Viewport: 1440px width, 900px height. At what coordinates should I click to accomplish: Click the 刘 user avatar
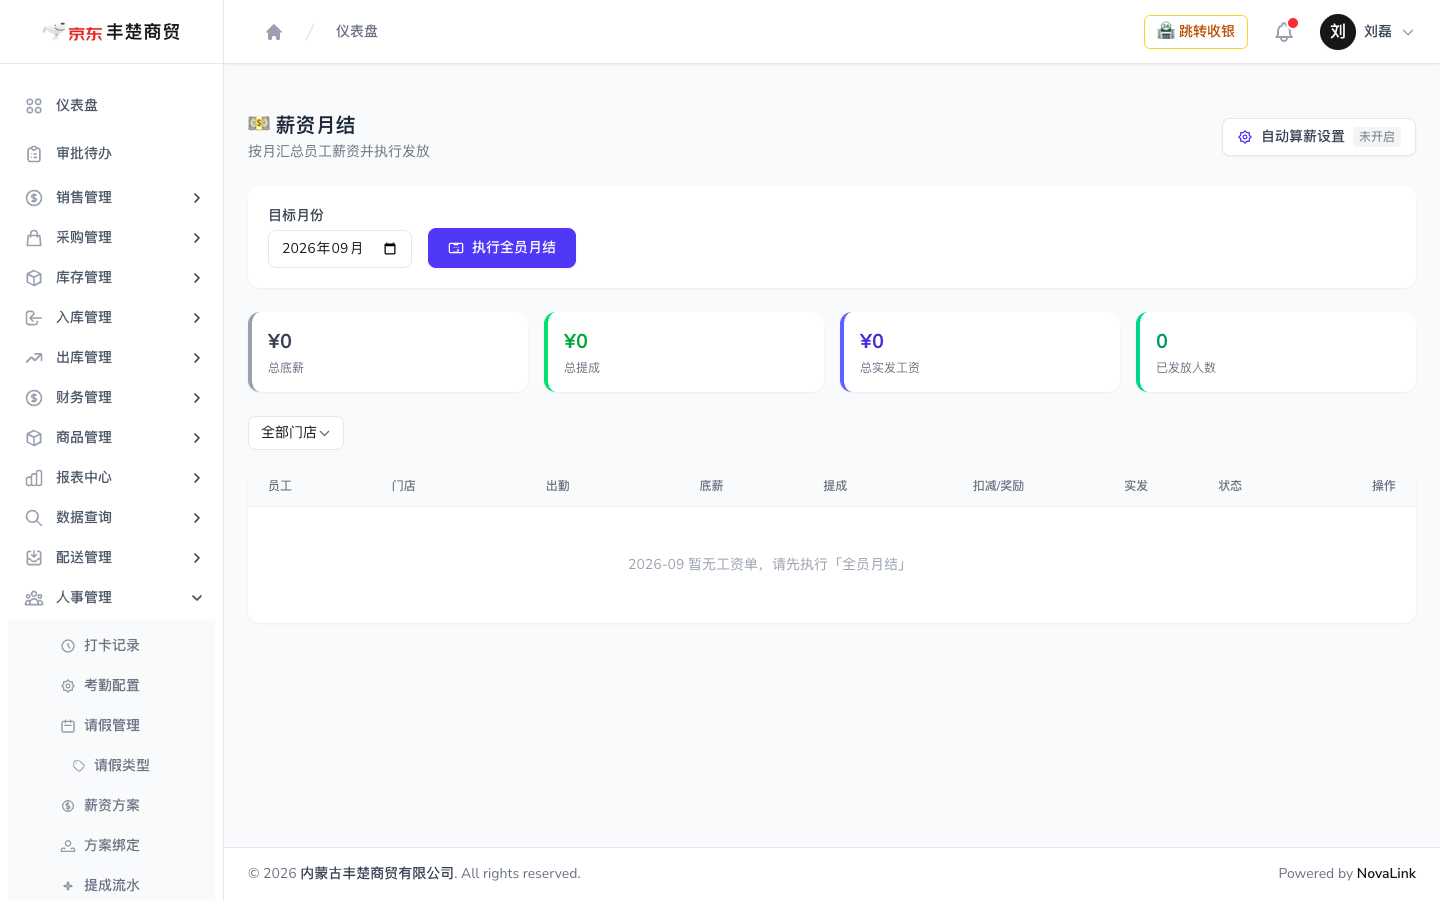[1338, 32]
